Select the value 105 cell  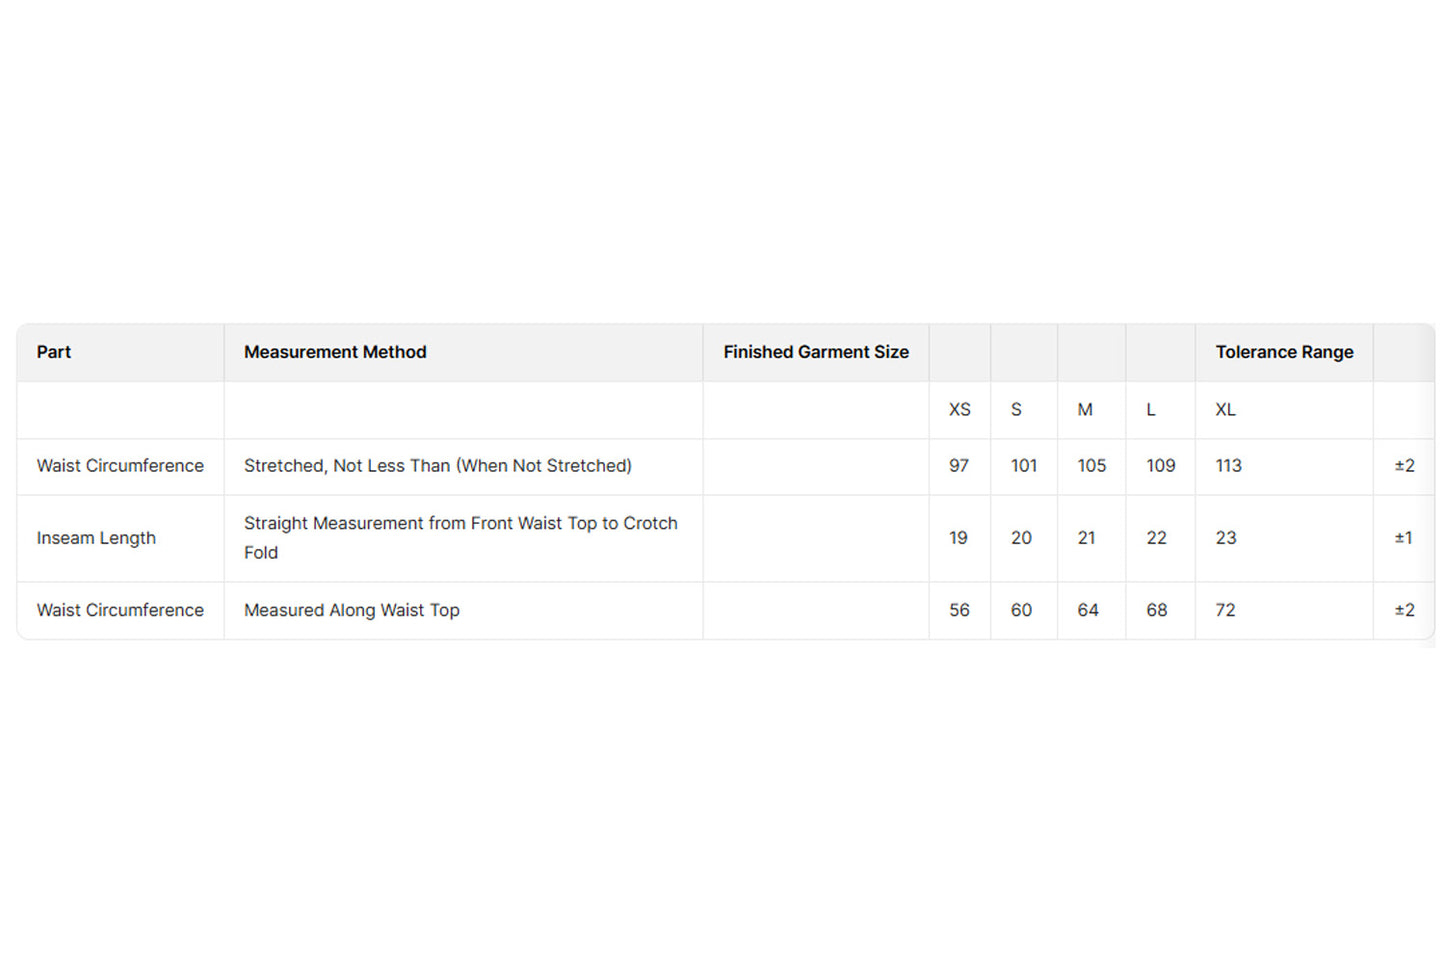pos(1091,466)
